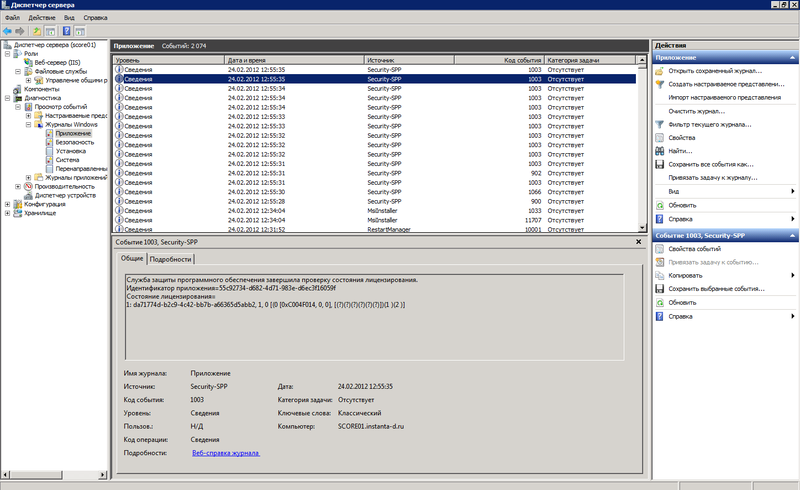Collapse the Журналы Windows tree node
800x490 pixels.
pos(29,125)
